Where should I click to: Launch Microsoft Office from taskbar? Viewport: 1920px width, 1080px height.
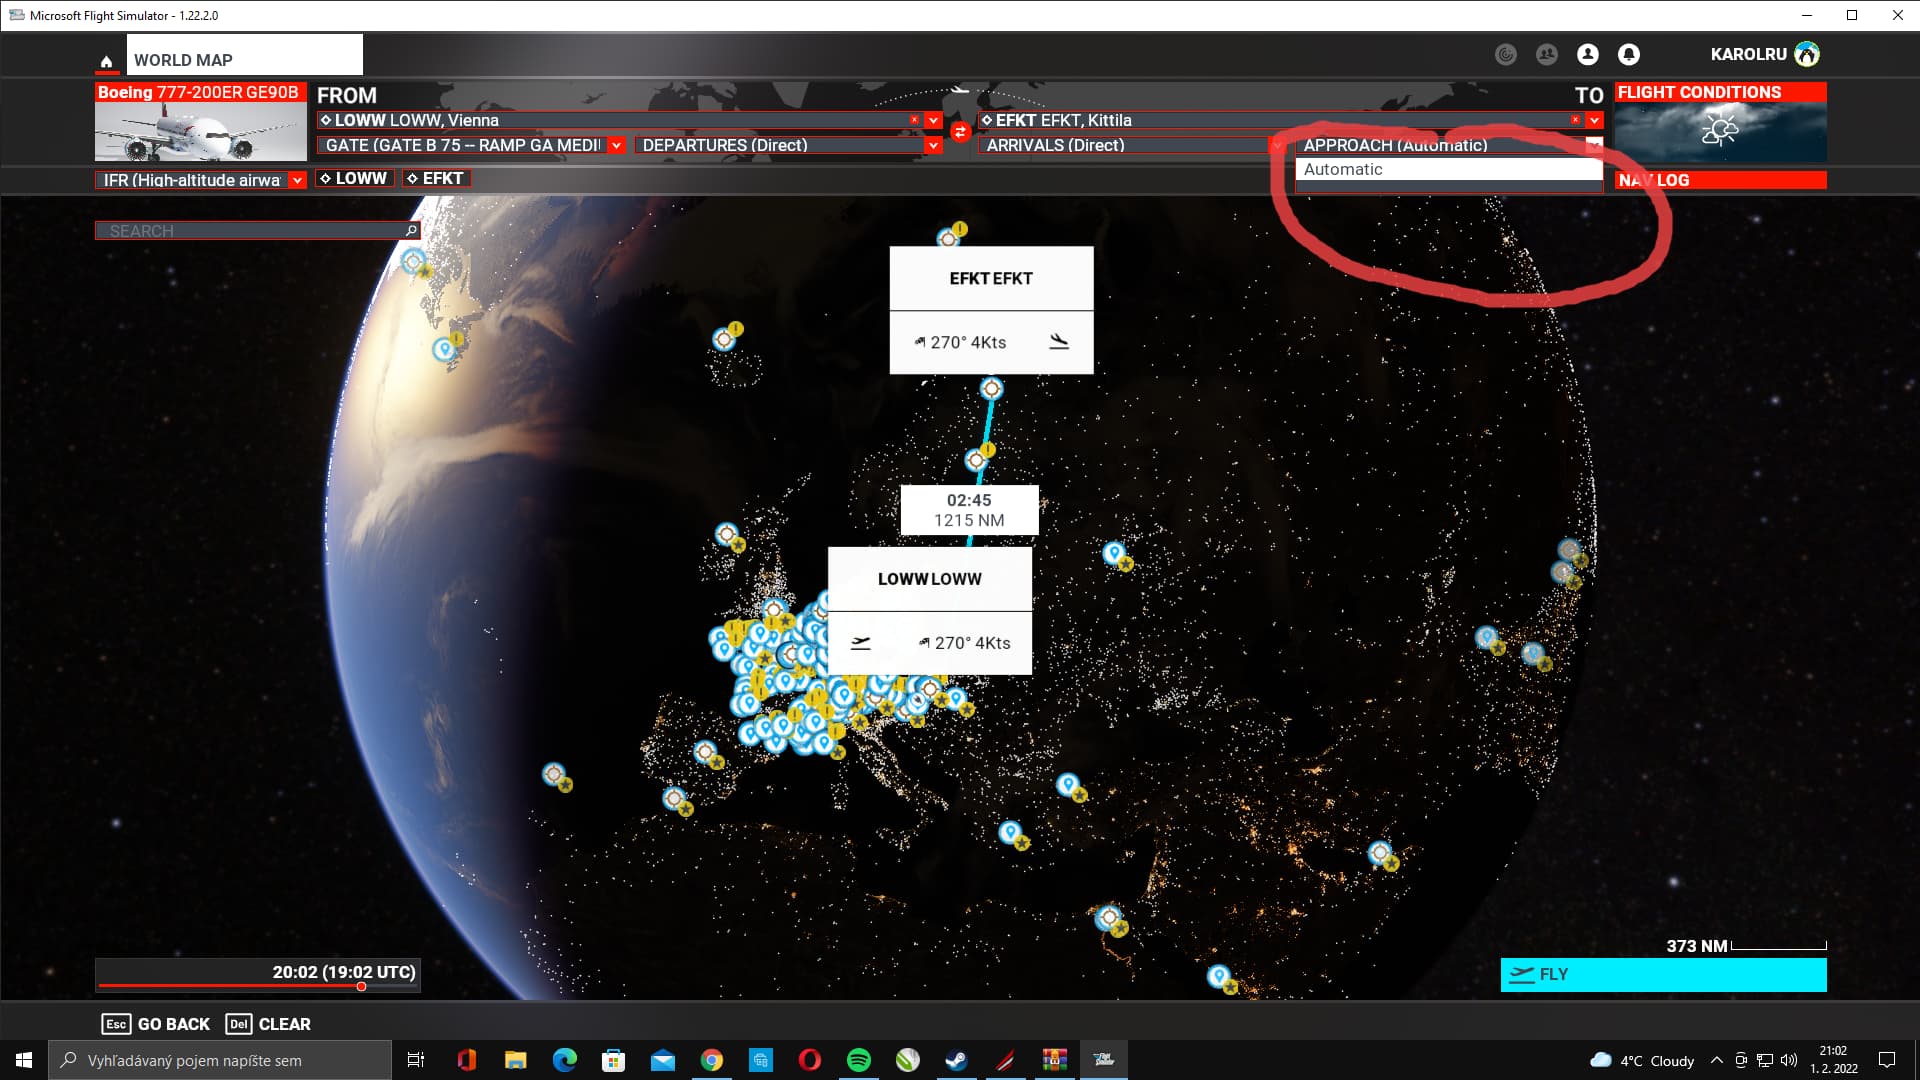(466, 1060)
